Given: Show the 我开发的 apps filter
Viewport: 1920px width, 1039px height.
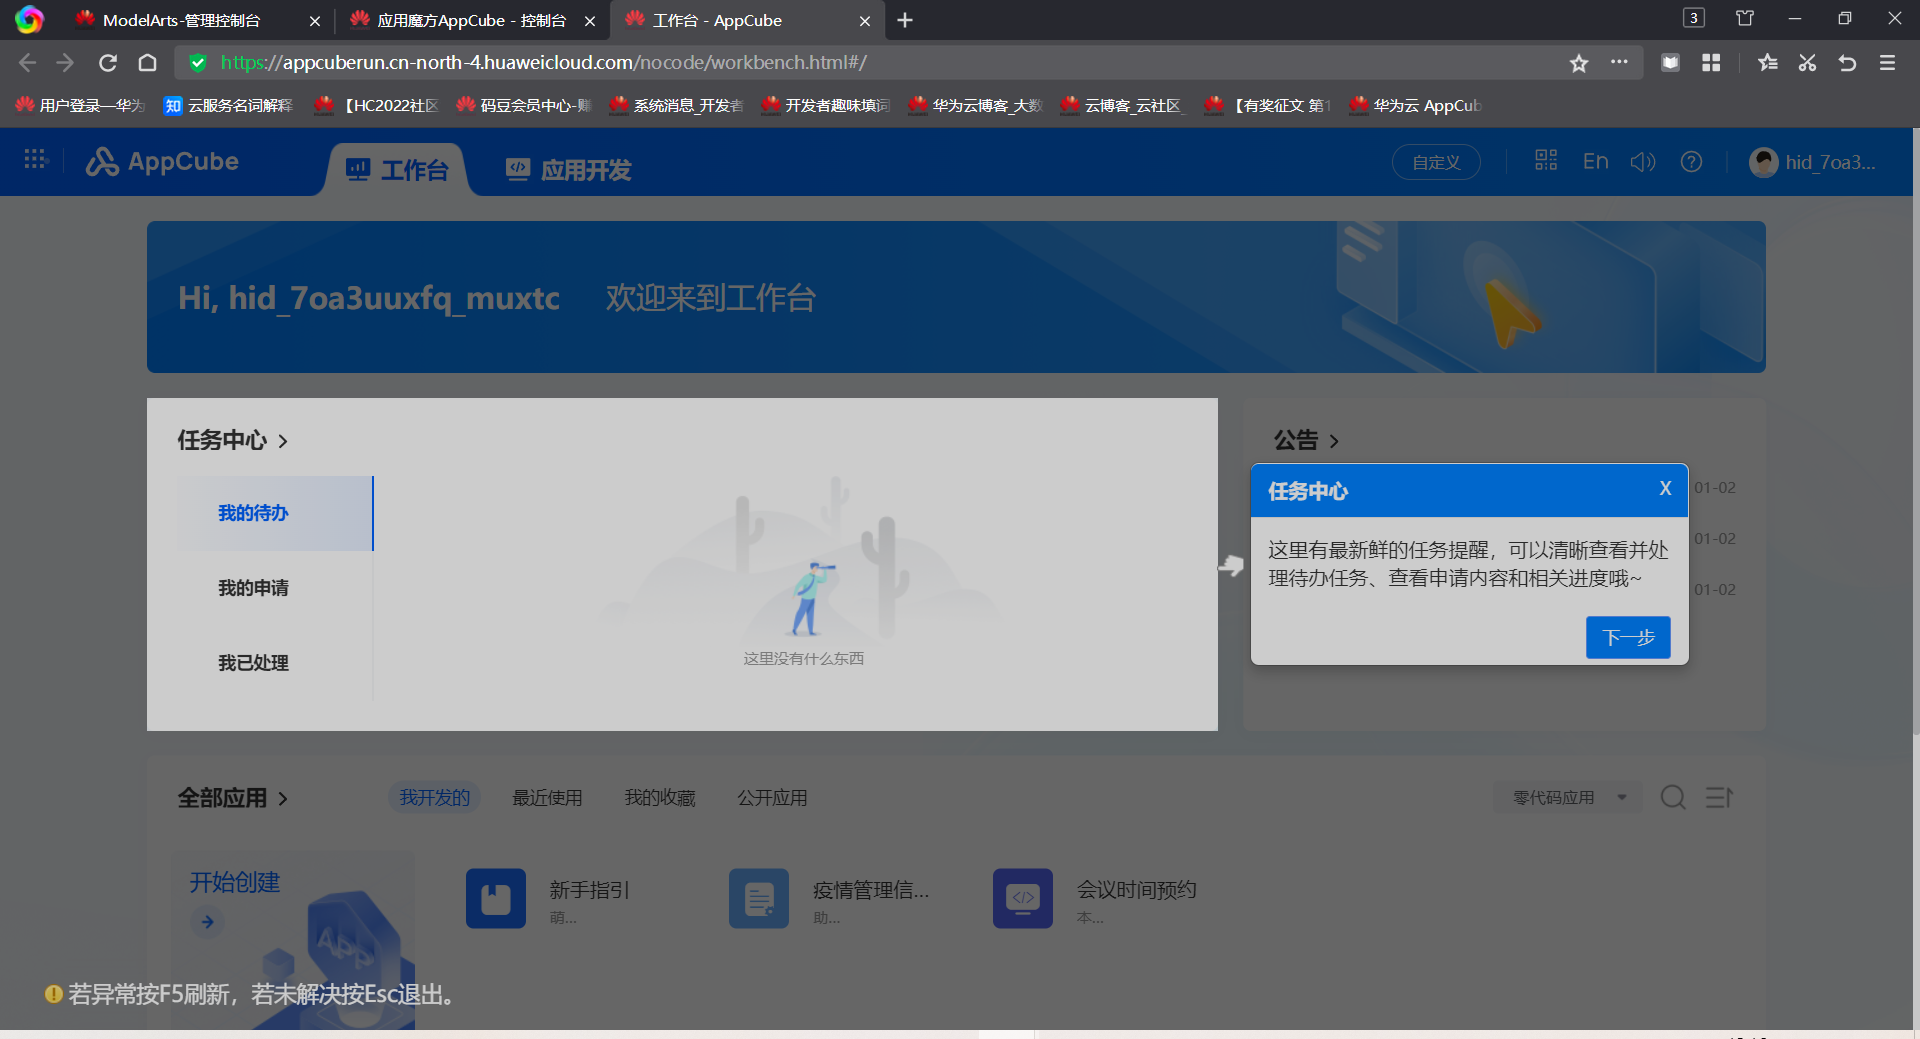Looking at the screenshot, I should tap(435, 797).
